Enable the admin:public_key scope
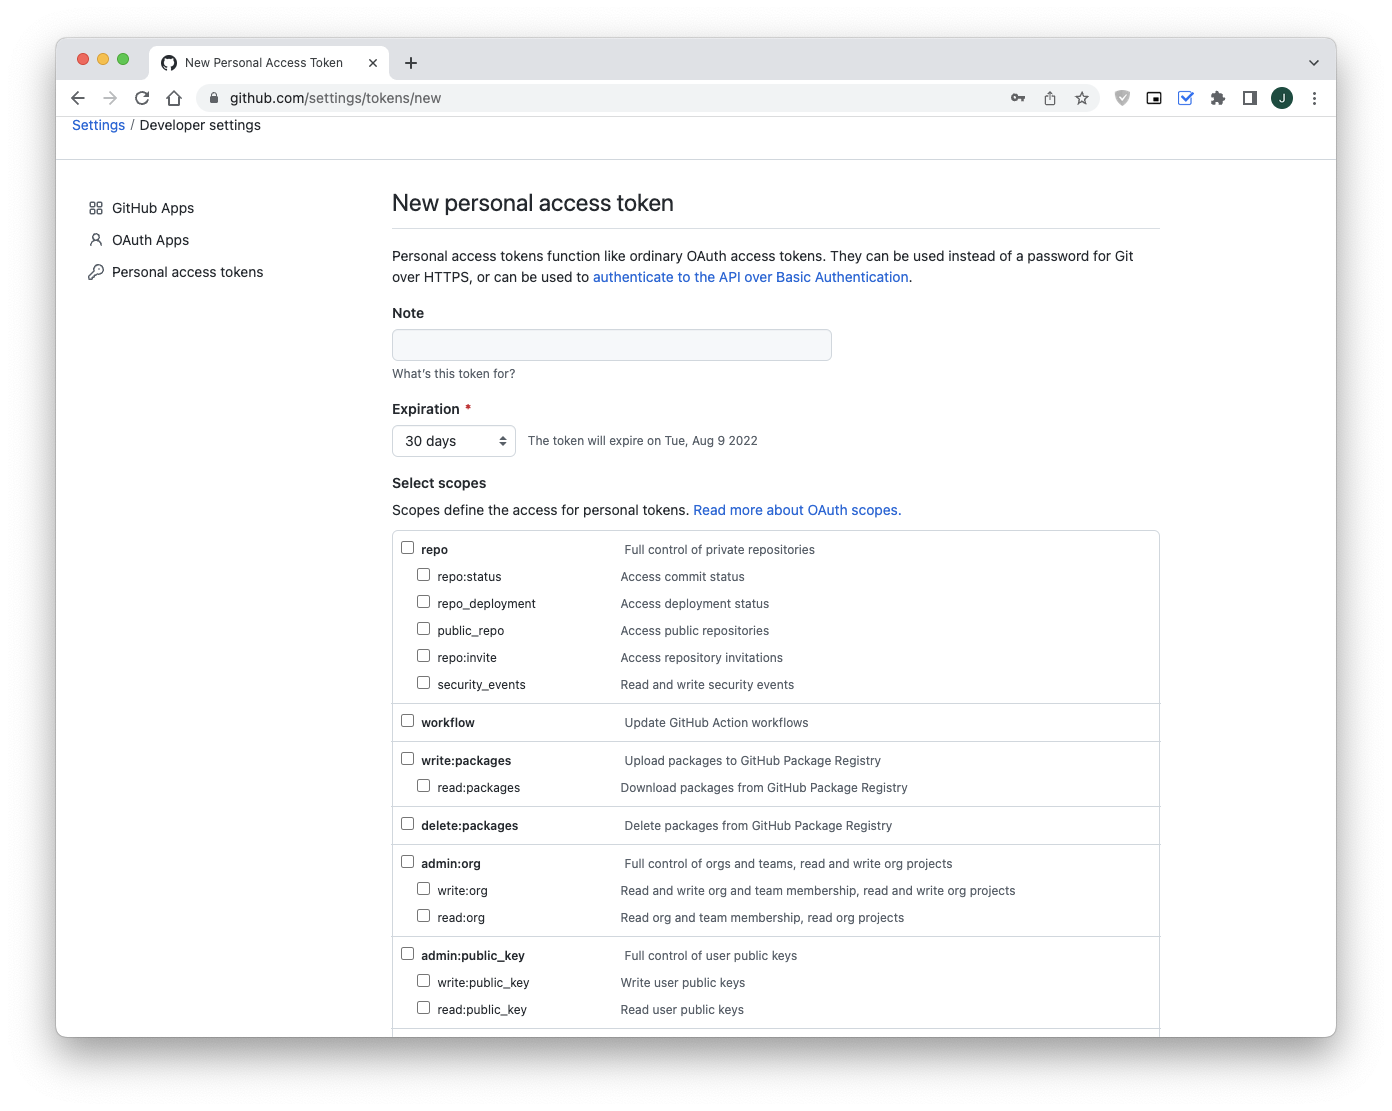1392x1111 pixels. click(407, 954)
